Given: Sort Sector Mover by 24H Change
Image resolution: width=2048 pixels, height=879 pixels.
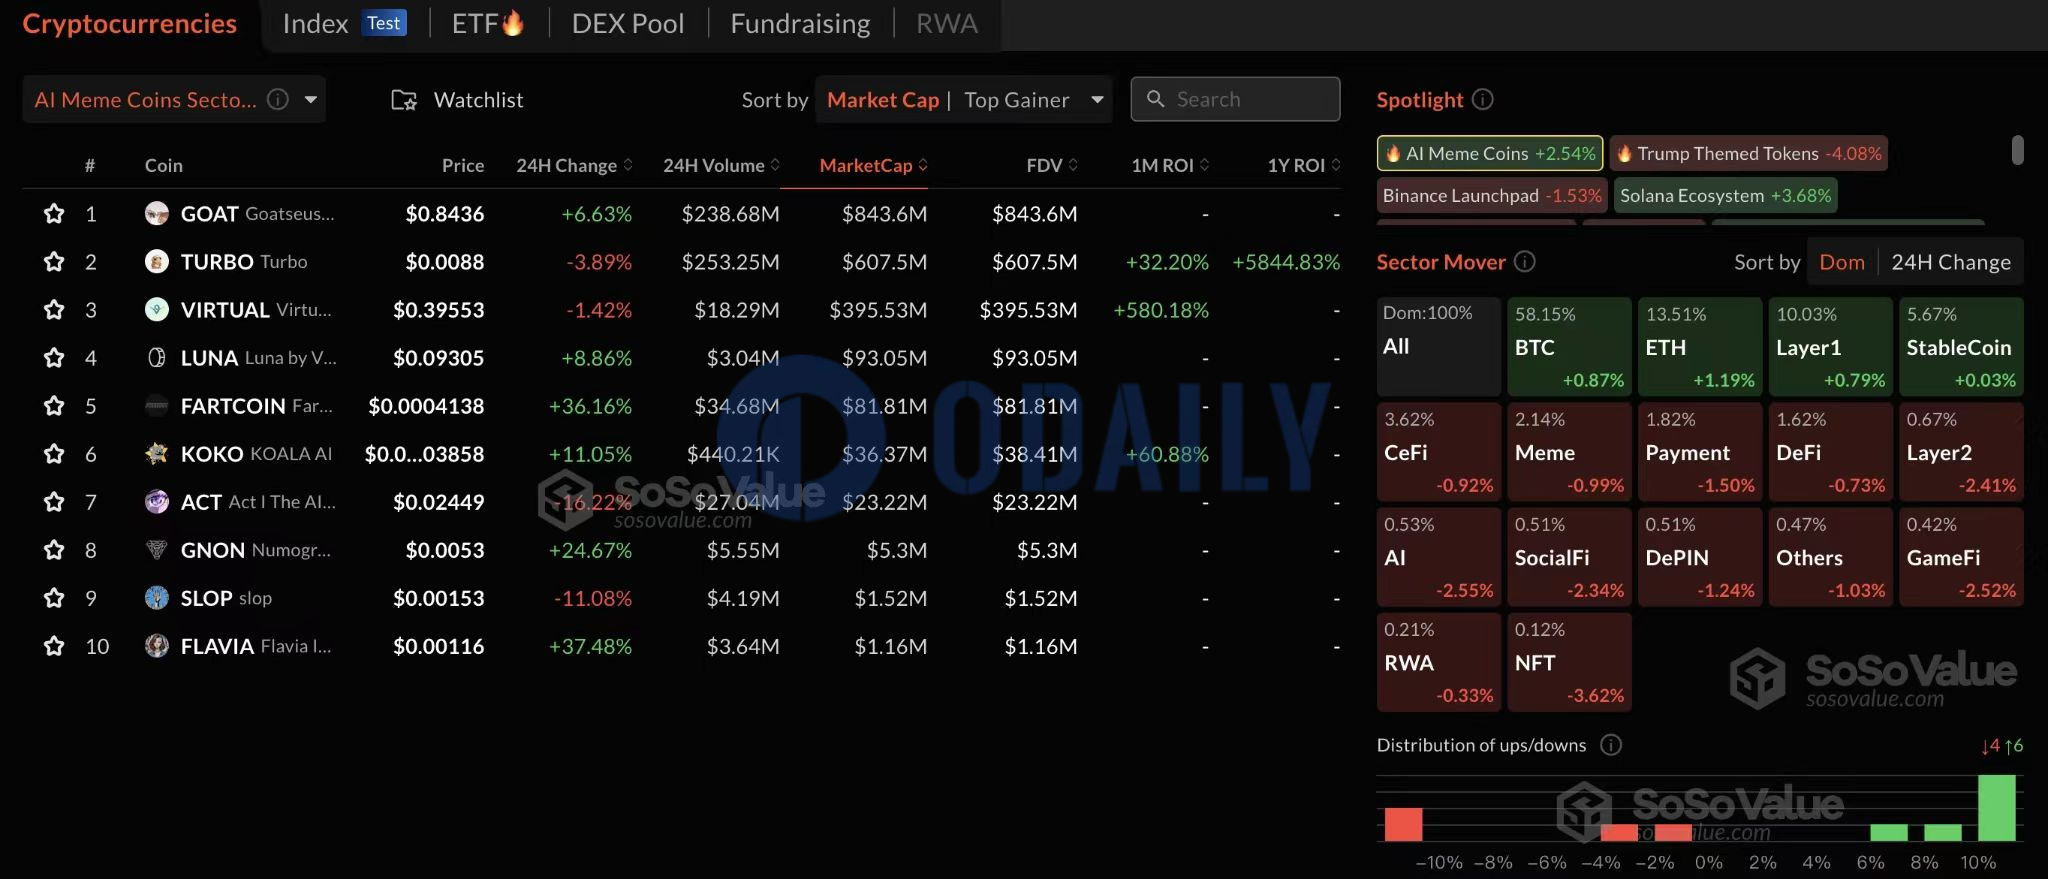Looking at the screenshot, I should [1951, 262].
